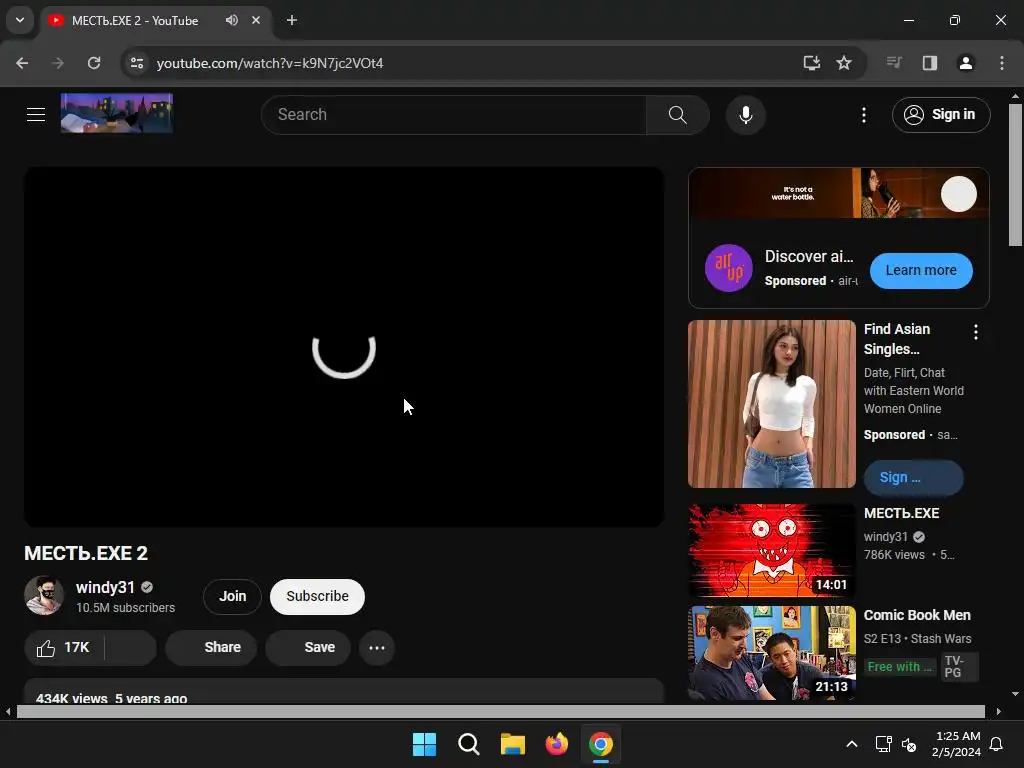Screen dimensions: 1024x768
Task: Click the search magnifier button
Action: coord(677,115)
